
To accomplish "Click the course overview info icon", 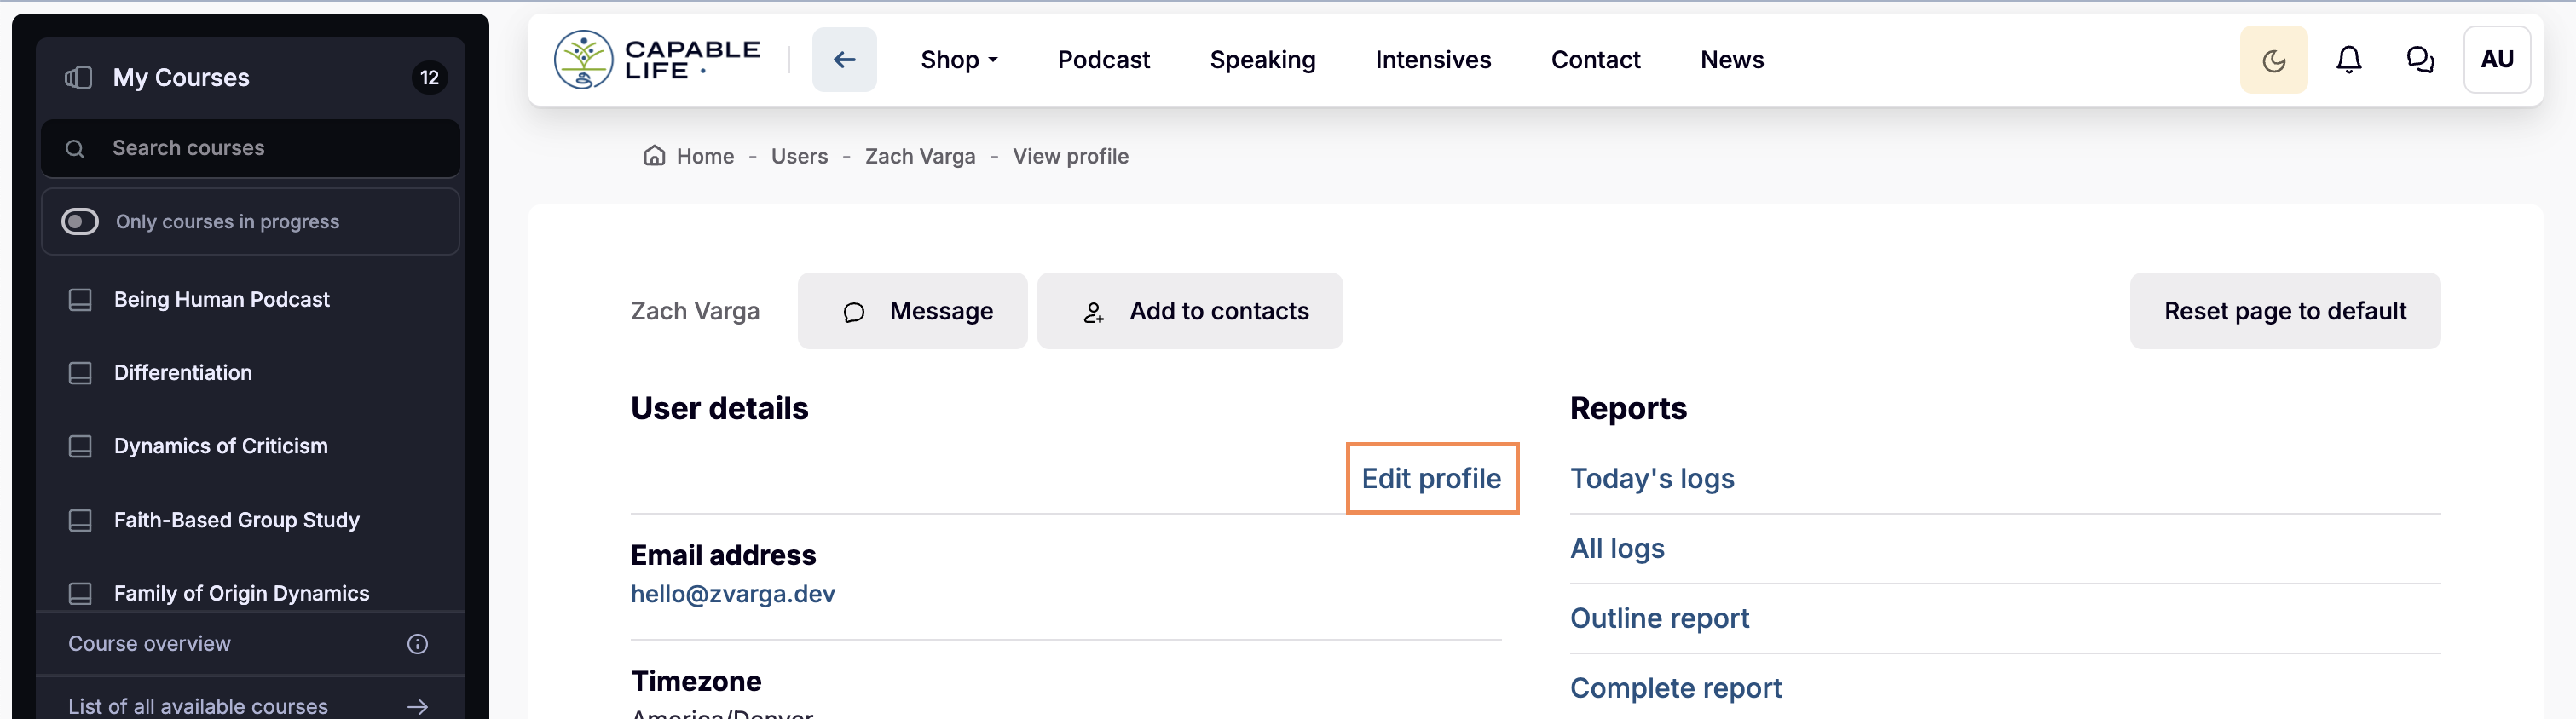I will pos(418,644).
